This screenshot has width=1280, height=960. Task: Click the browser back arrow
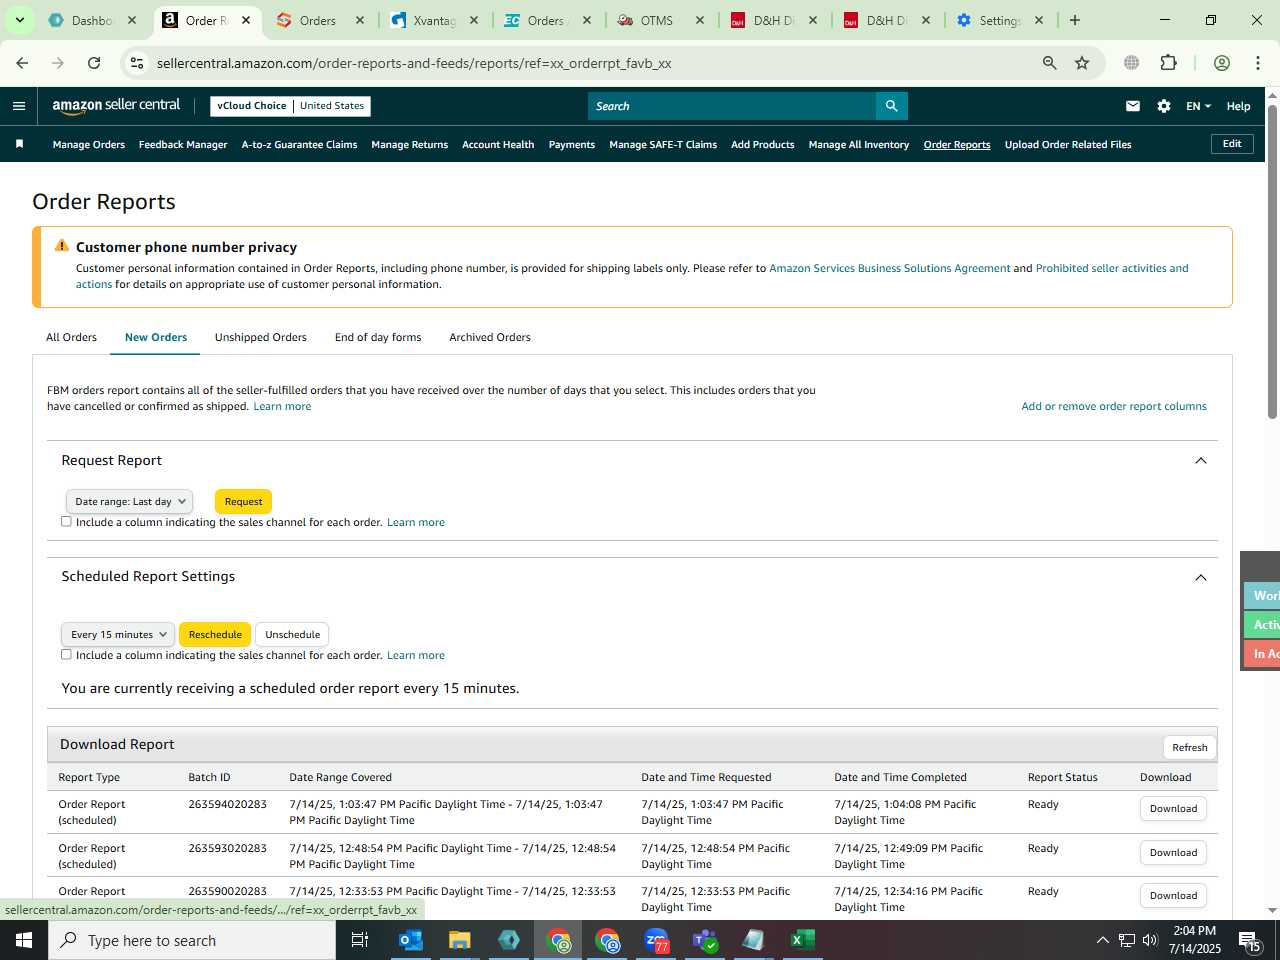(x=22, y=63)
